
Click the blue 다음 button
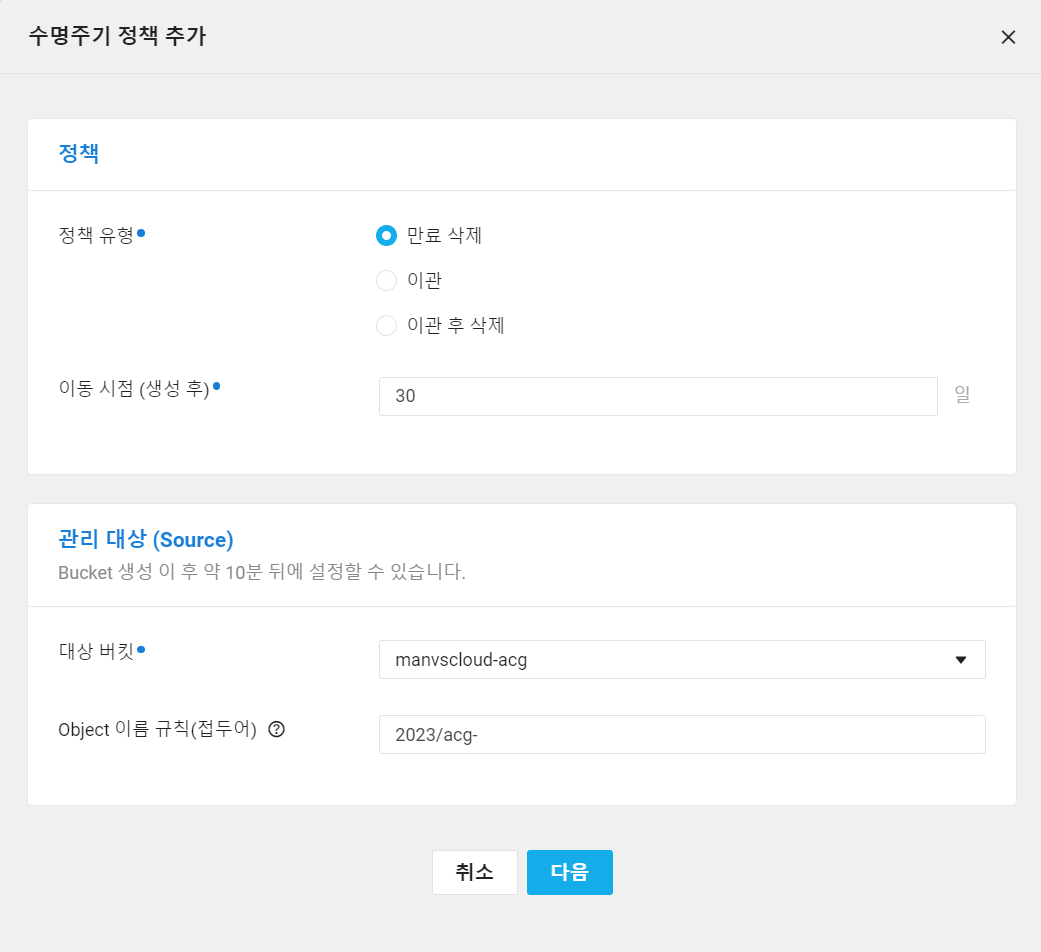point(569,872)
